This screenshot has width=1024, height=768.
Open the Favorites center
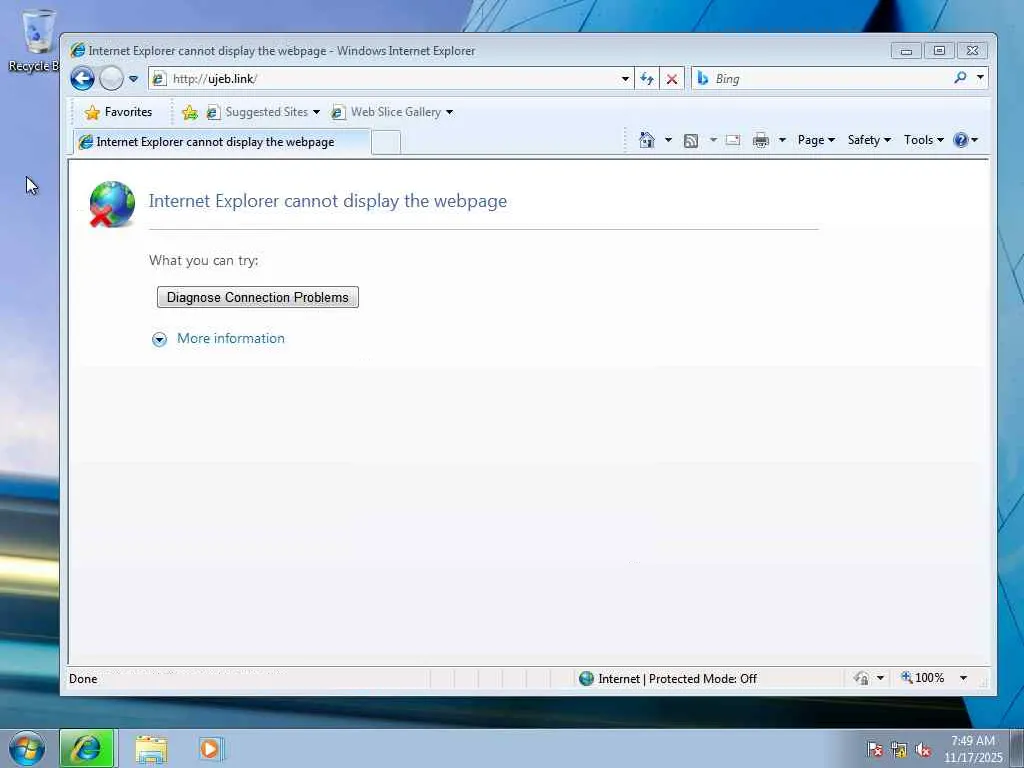(118, 112)
